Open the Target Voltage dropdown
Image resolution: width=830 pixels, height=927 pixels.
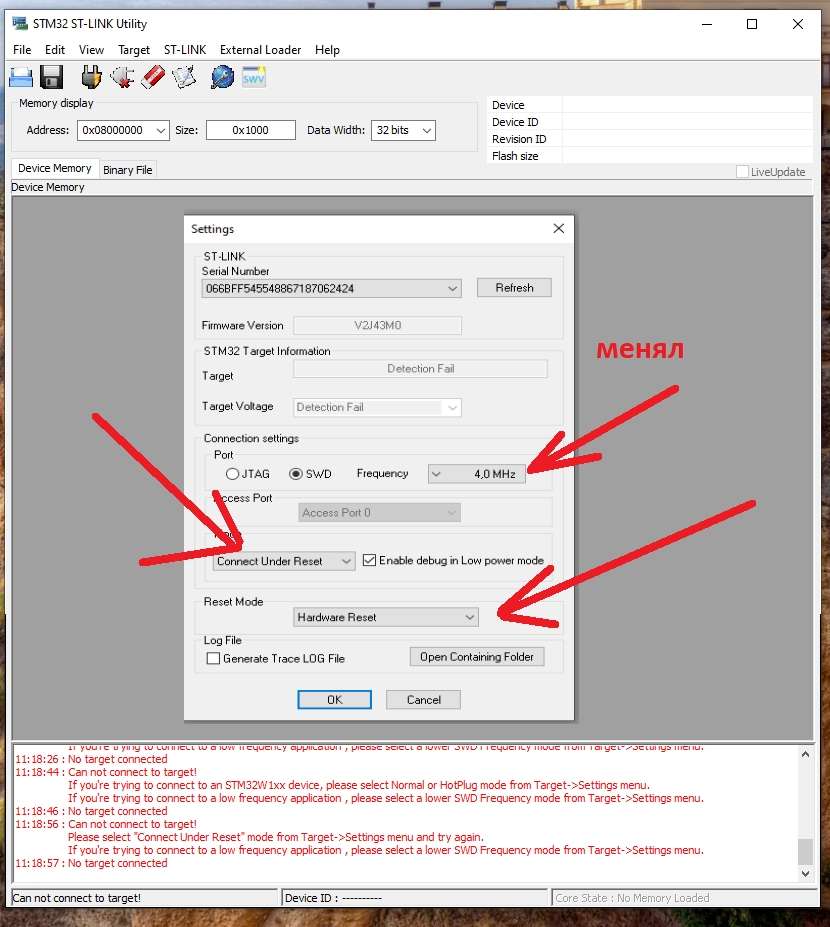click(x=377, y=407)
